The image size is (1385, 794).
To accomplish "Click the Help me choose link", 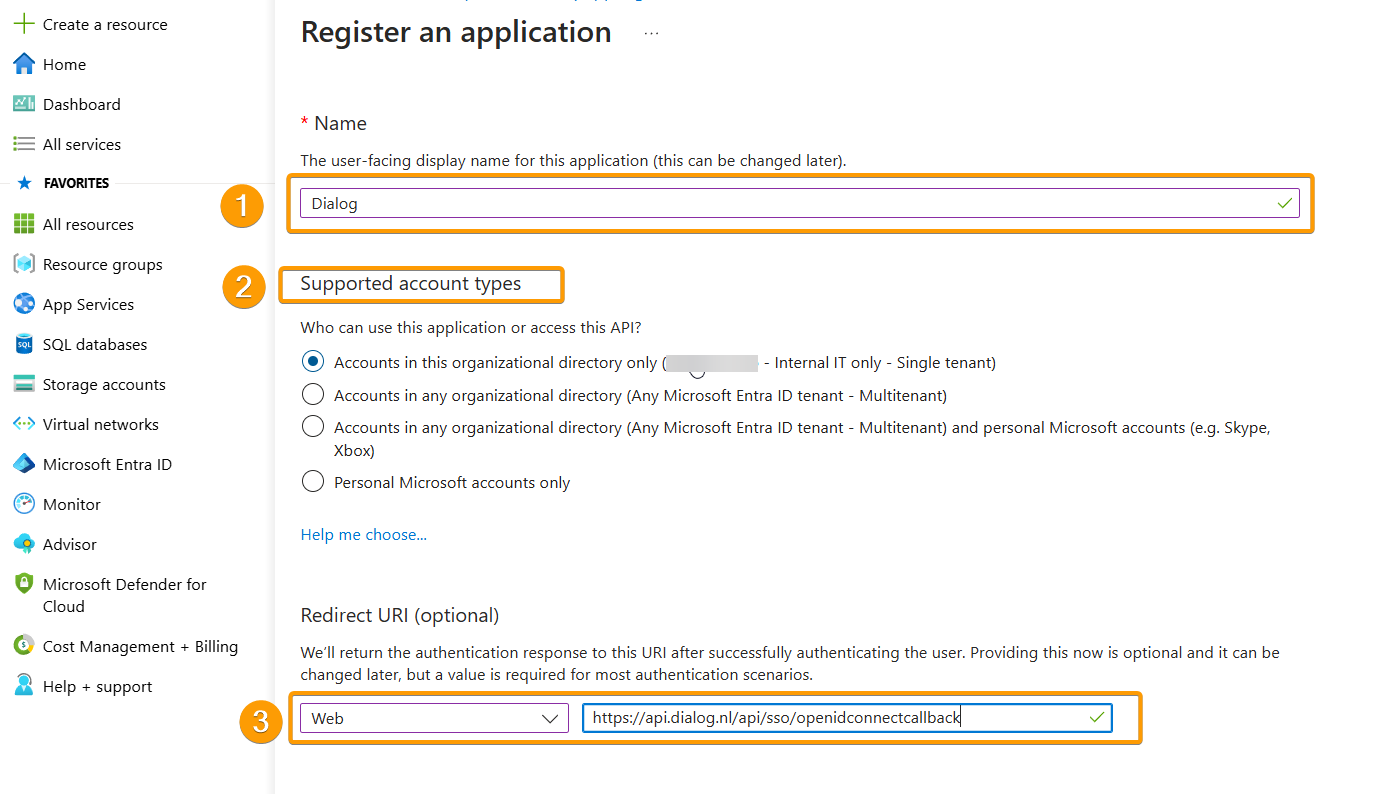I will tap(364, 534).
